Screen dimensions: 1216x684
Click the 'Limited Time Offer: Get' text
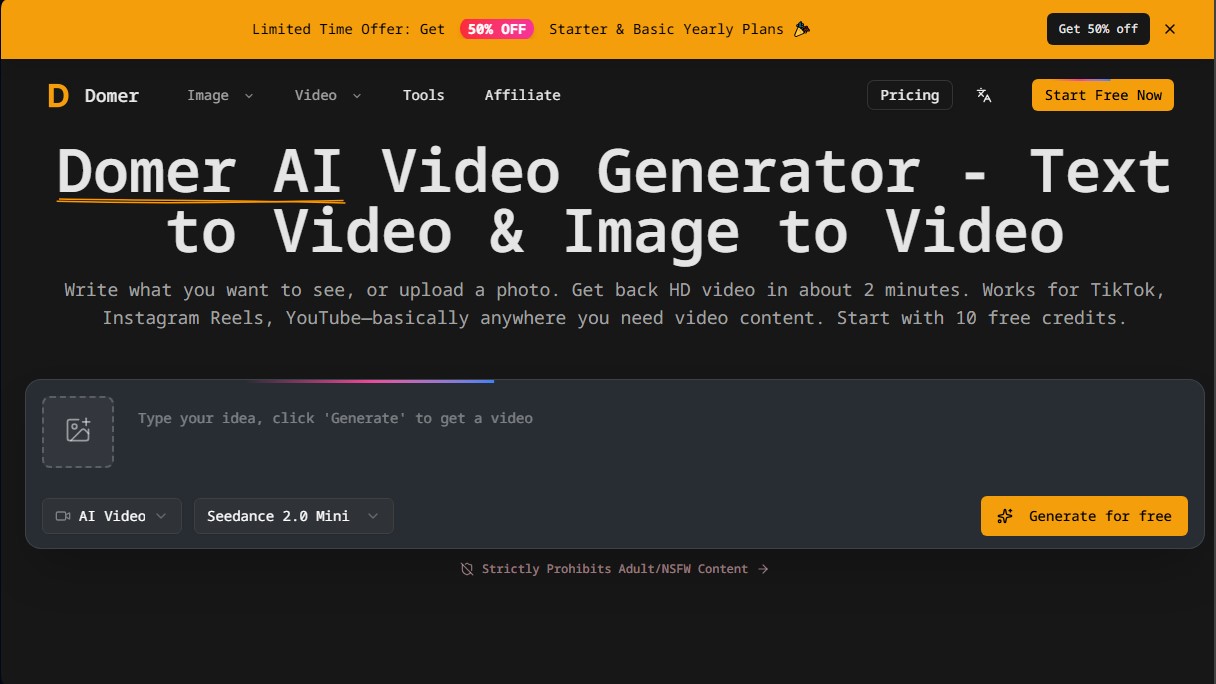coord(348,29)
